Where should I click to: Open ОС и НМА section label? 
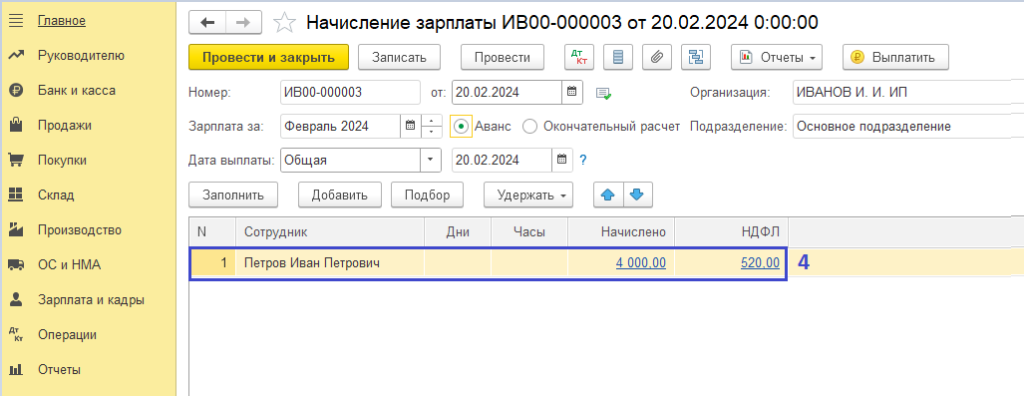tap(69, 265)
